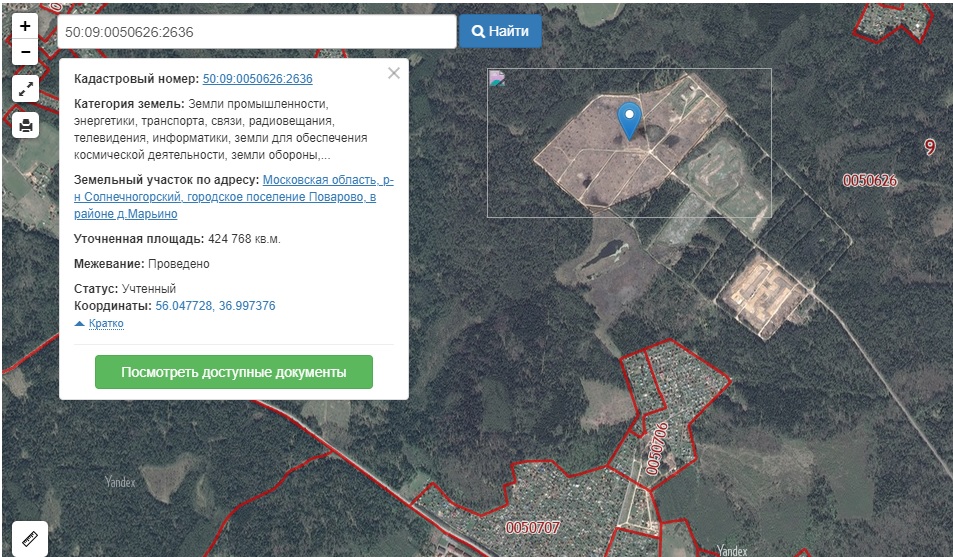Click Посмотреть доступные документы button

click(x=234, y=372)
